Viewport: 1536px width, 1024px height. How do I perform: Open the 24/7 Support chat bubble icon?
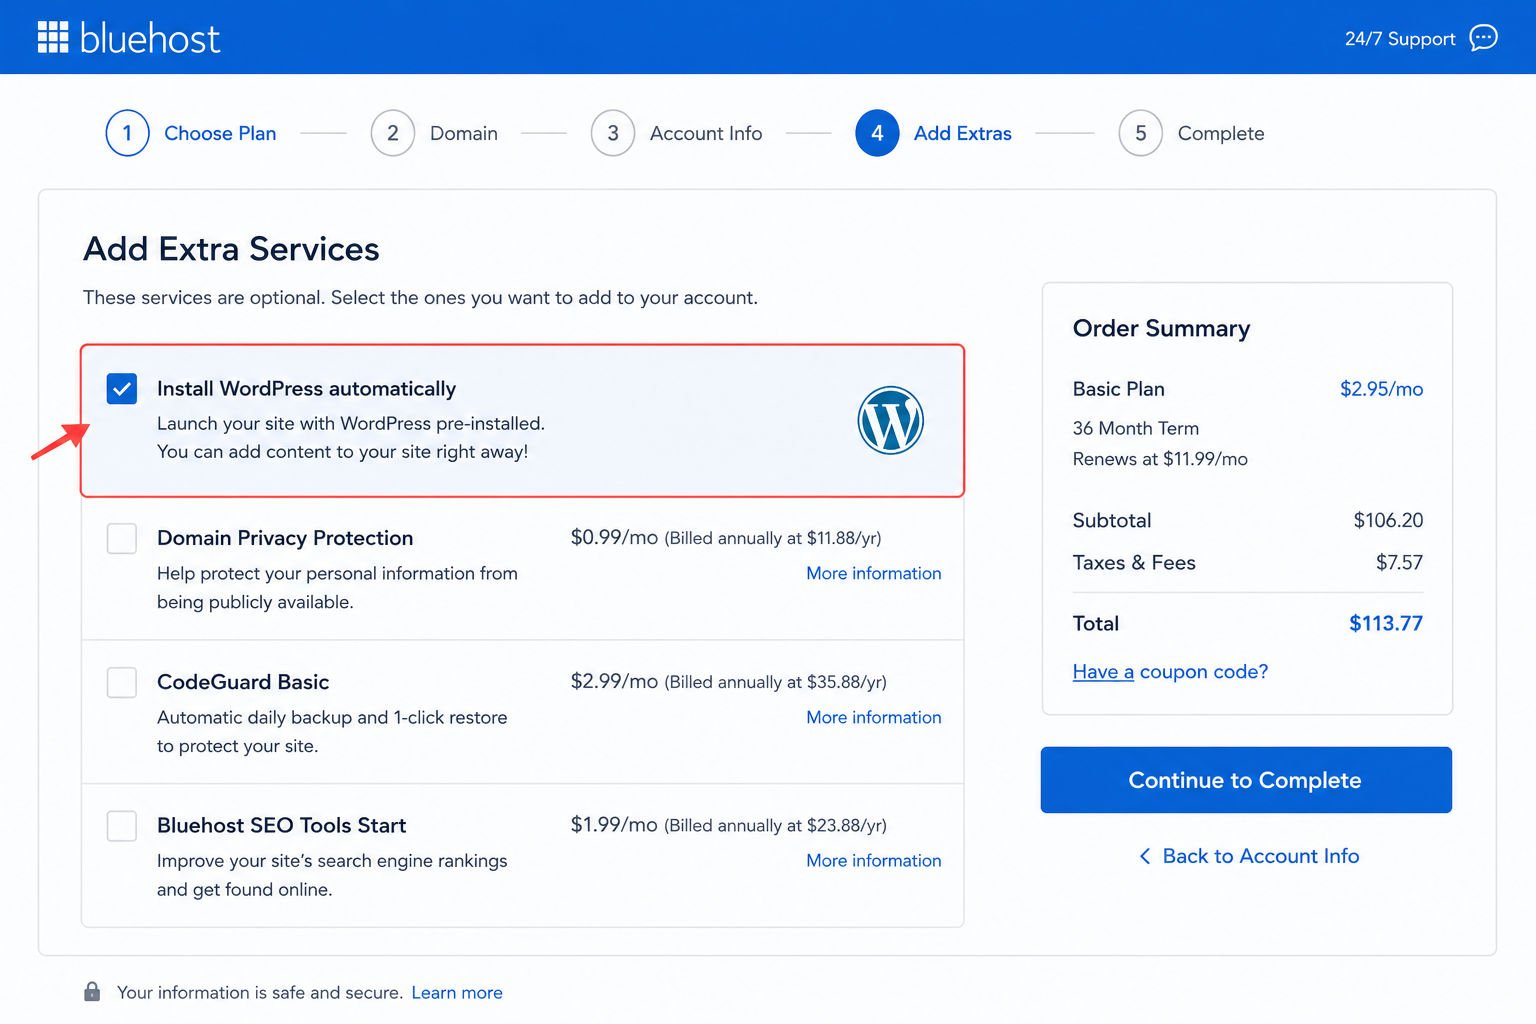[1483, 38]
